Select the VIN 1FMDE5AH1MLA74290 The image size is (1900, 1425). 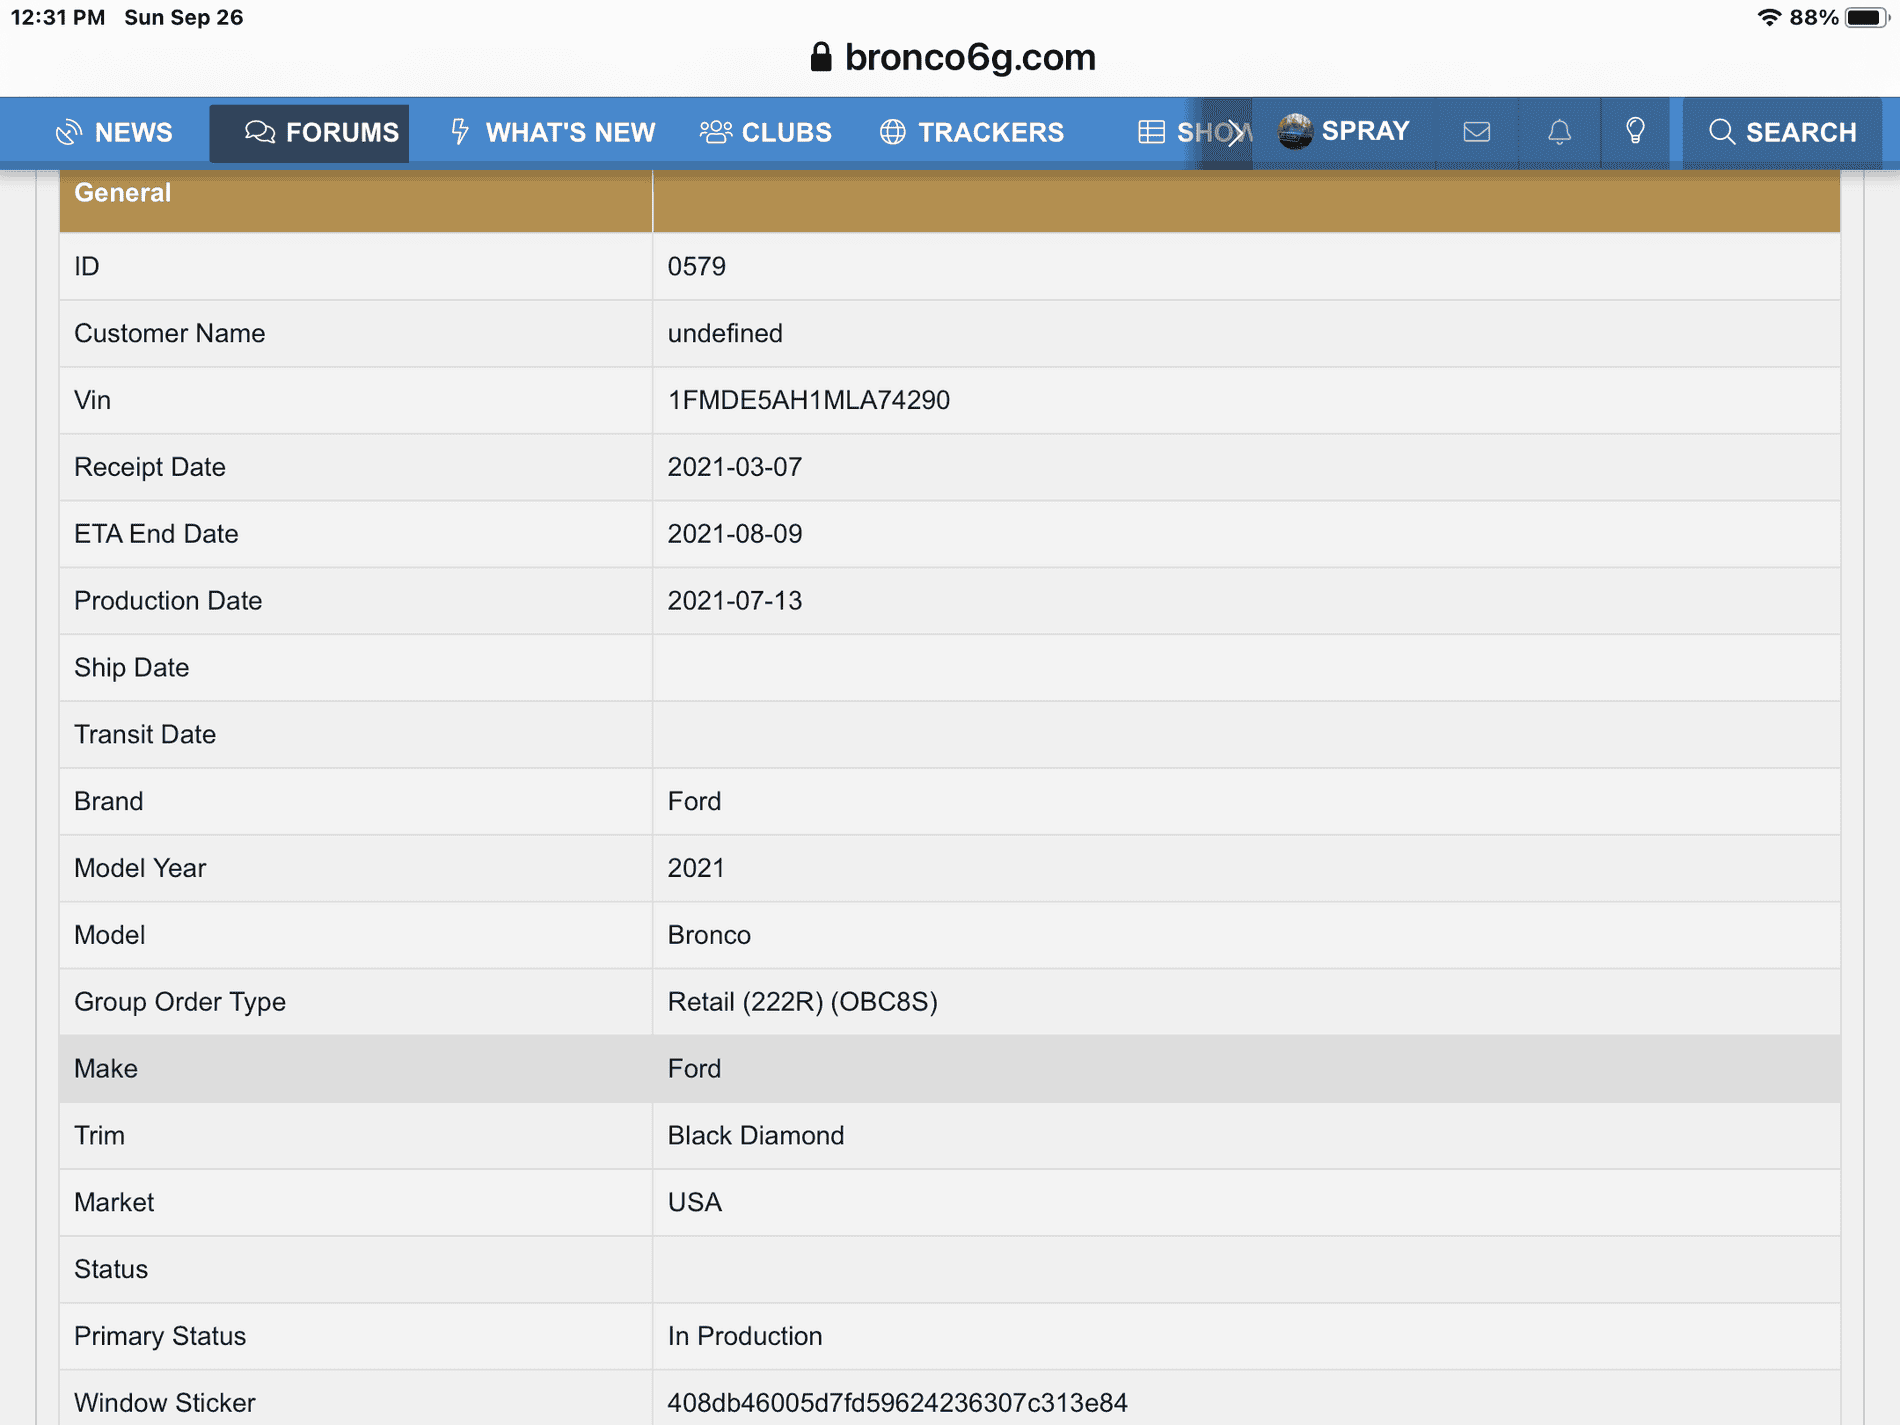pyautogui.click(x=808, y=400)
